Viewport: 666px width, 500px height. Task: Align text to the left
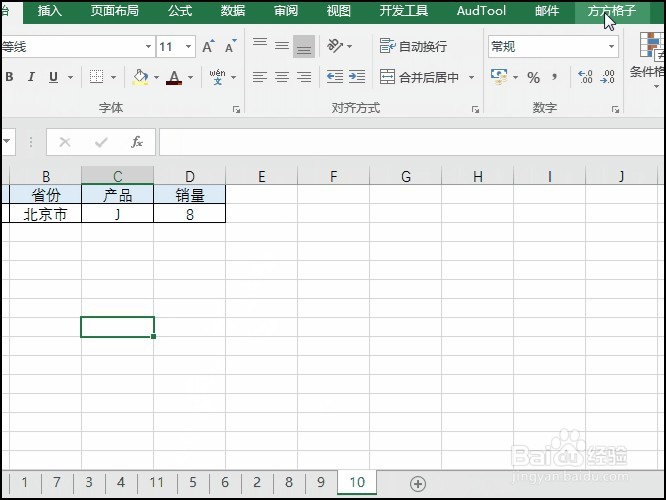point(260,77)
